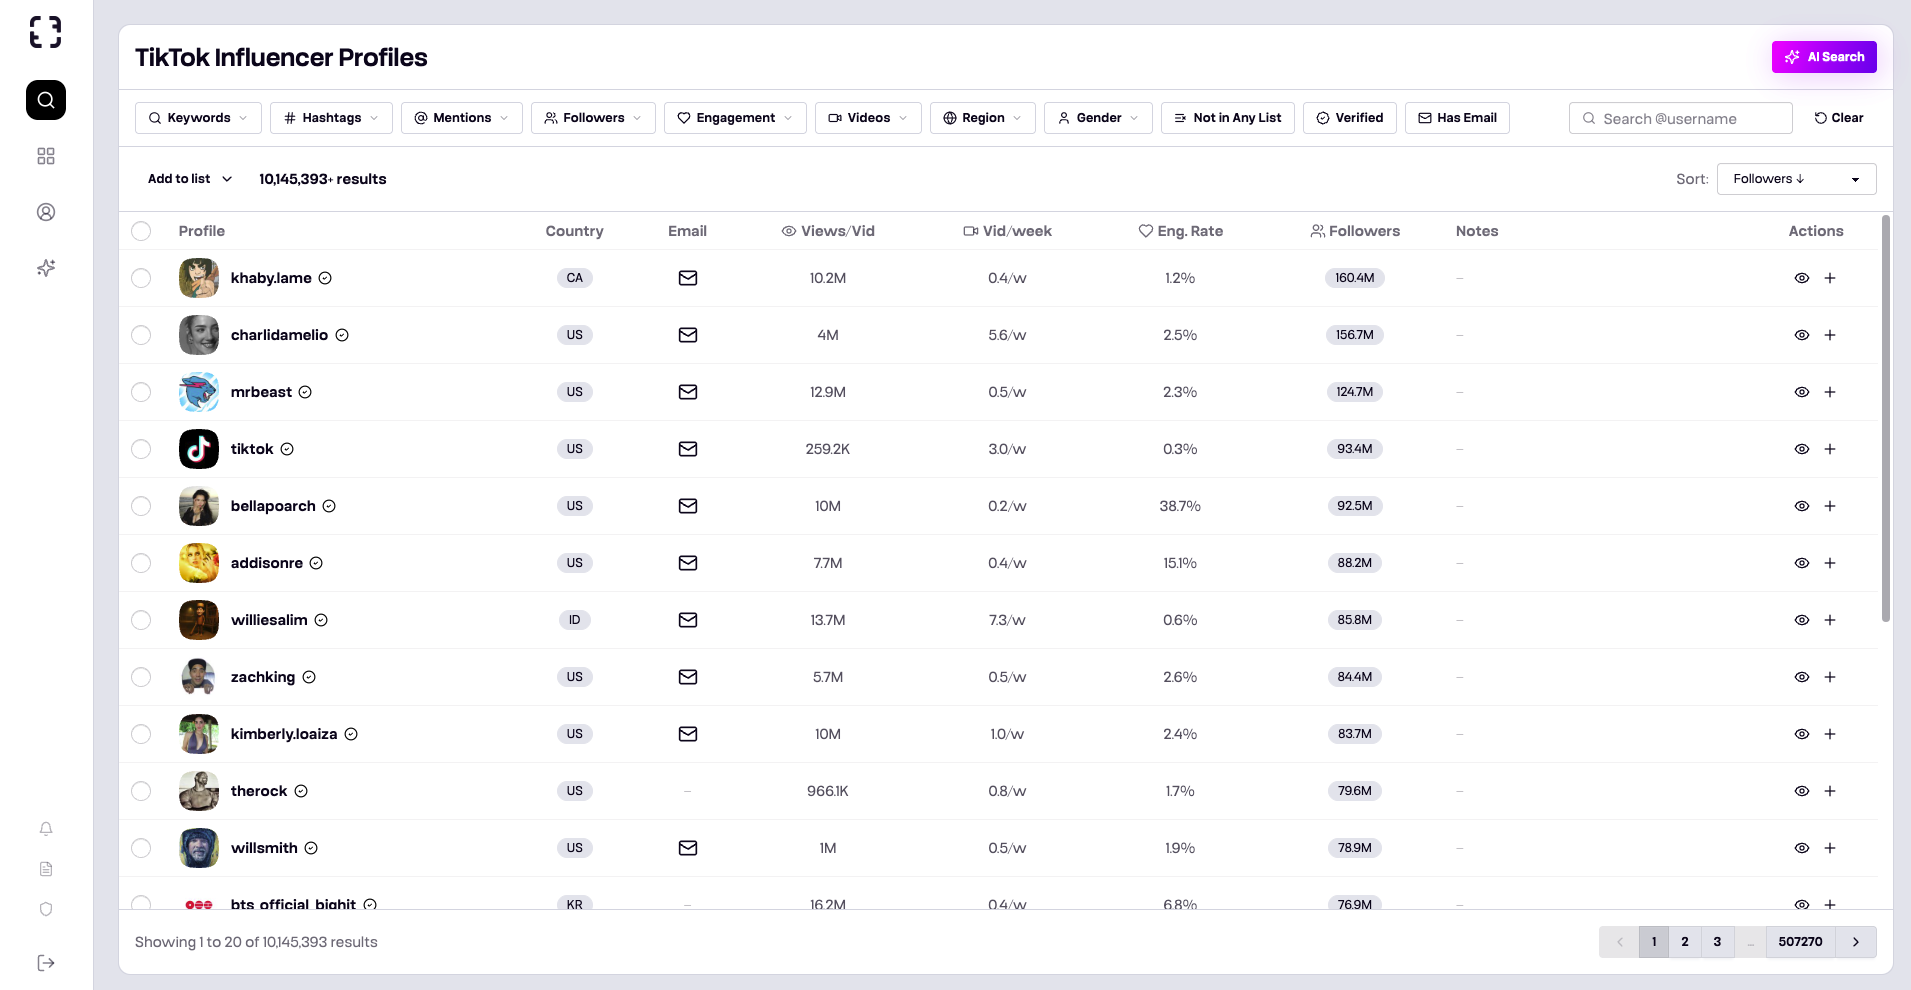Open the dashboard grid icon in sidebar

pyautogui.click(x=46, y=156)
